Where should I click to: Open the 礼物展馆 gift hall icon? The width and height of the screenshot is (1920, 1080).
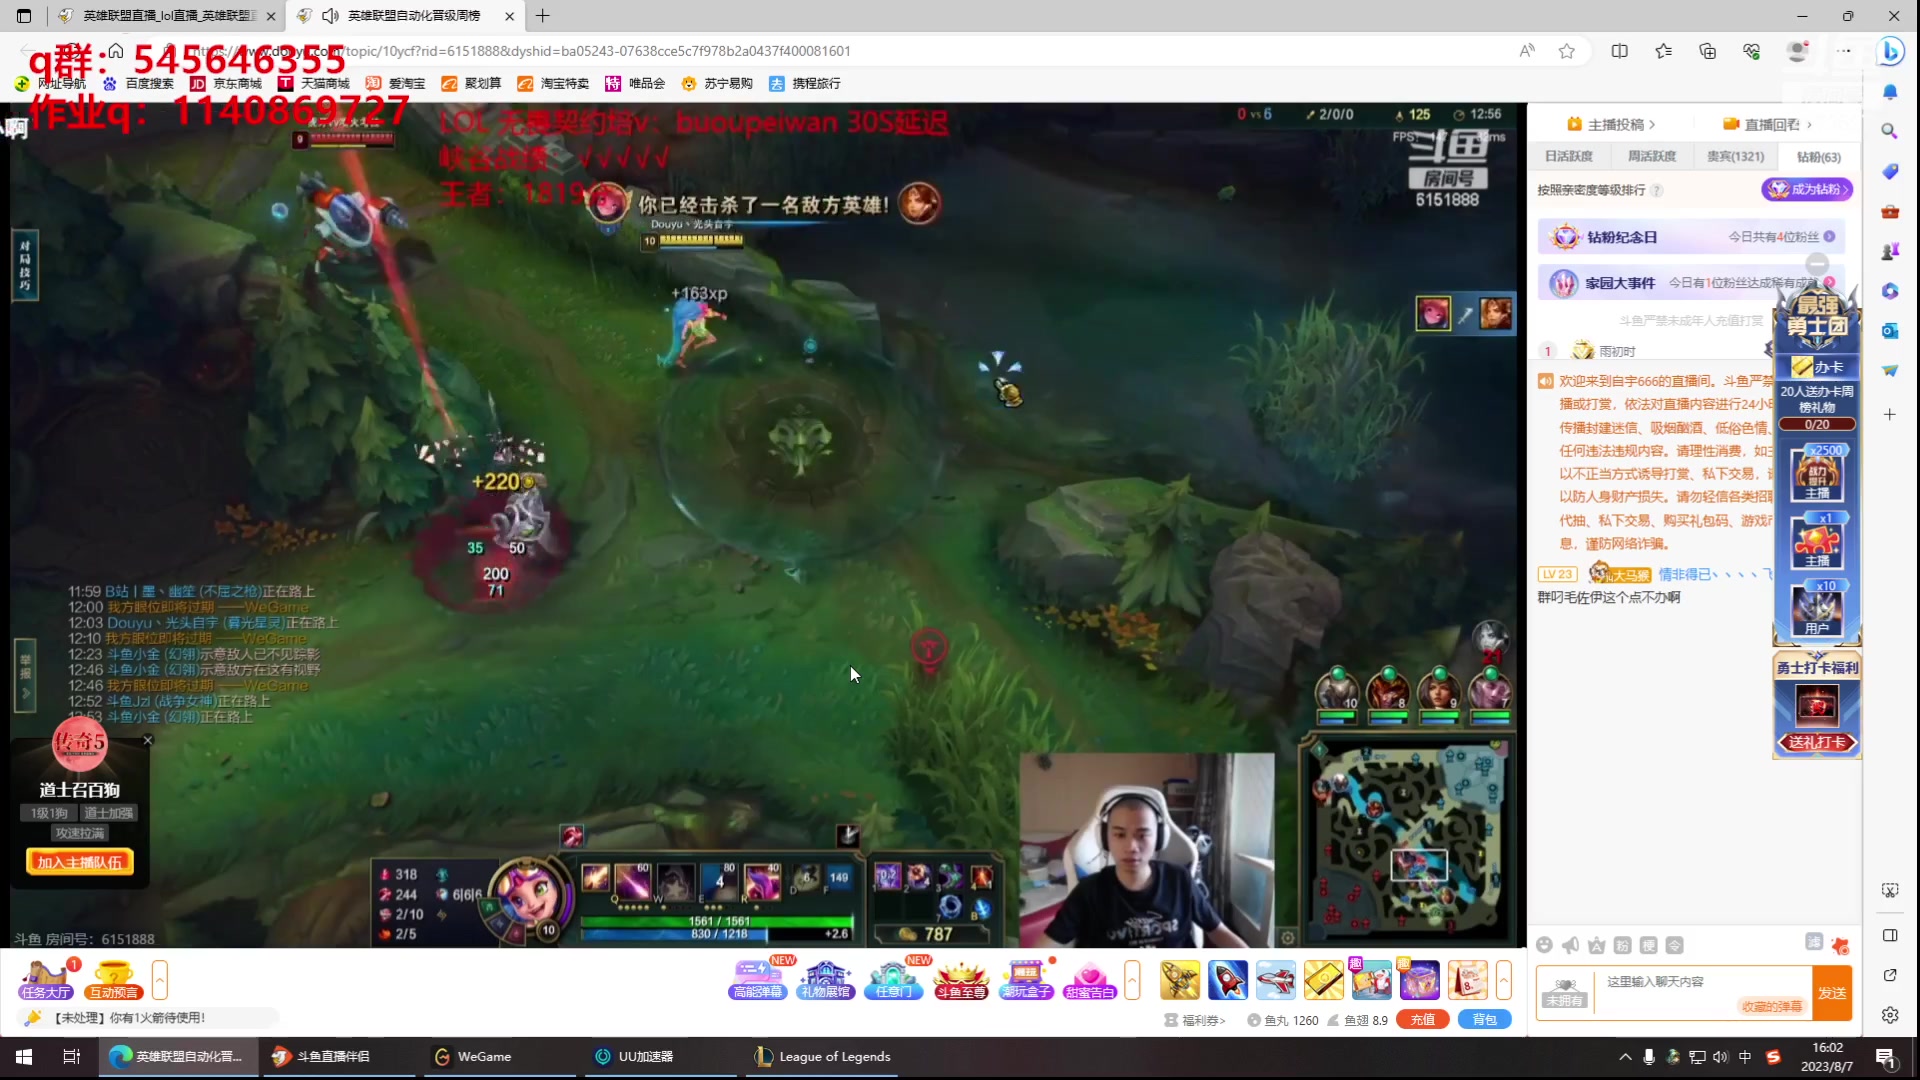pos(826,980)
